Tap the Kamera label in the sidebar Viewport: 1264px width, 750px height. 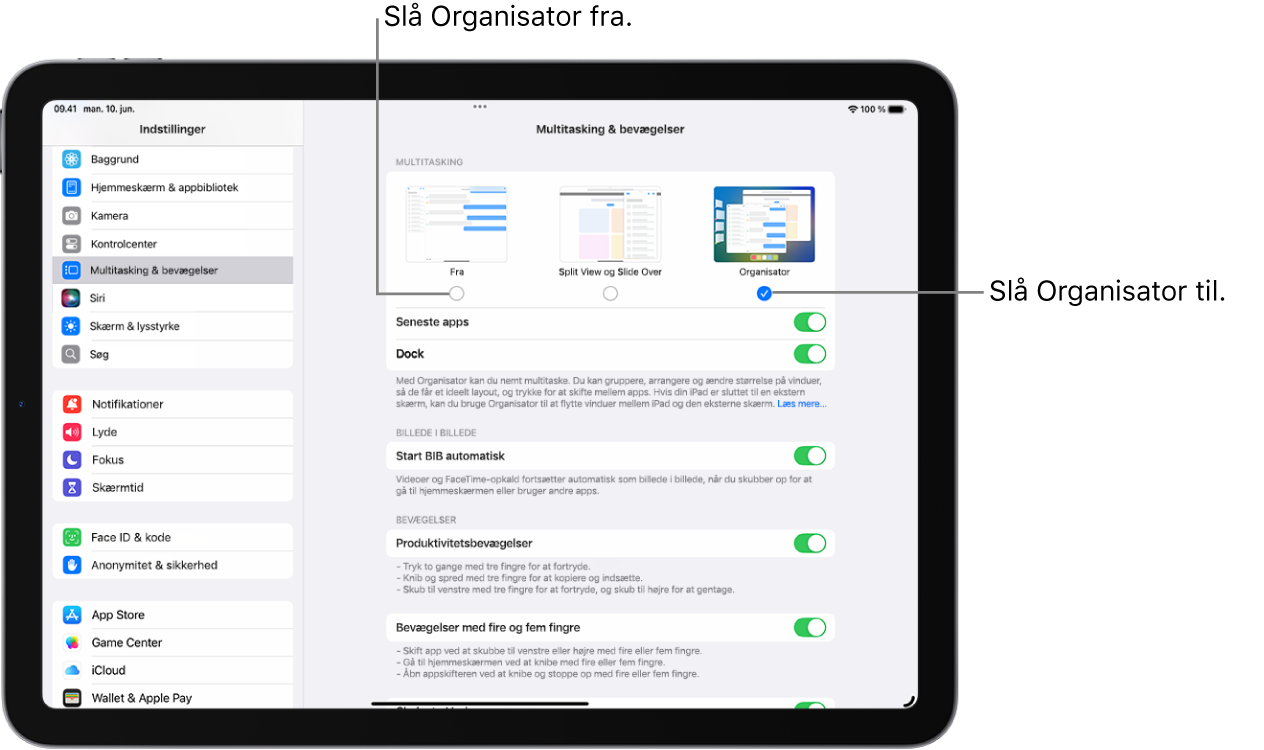[x=109, y=215]
